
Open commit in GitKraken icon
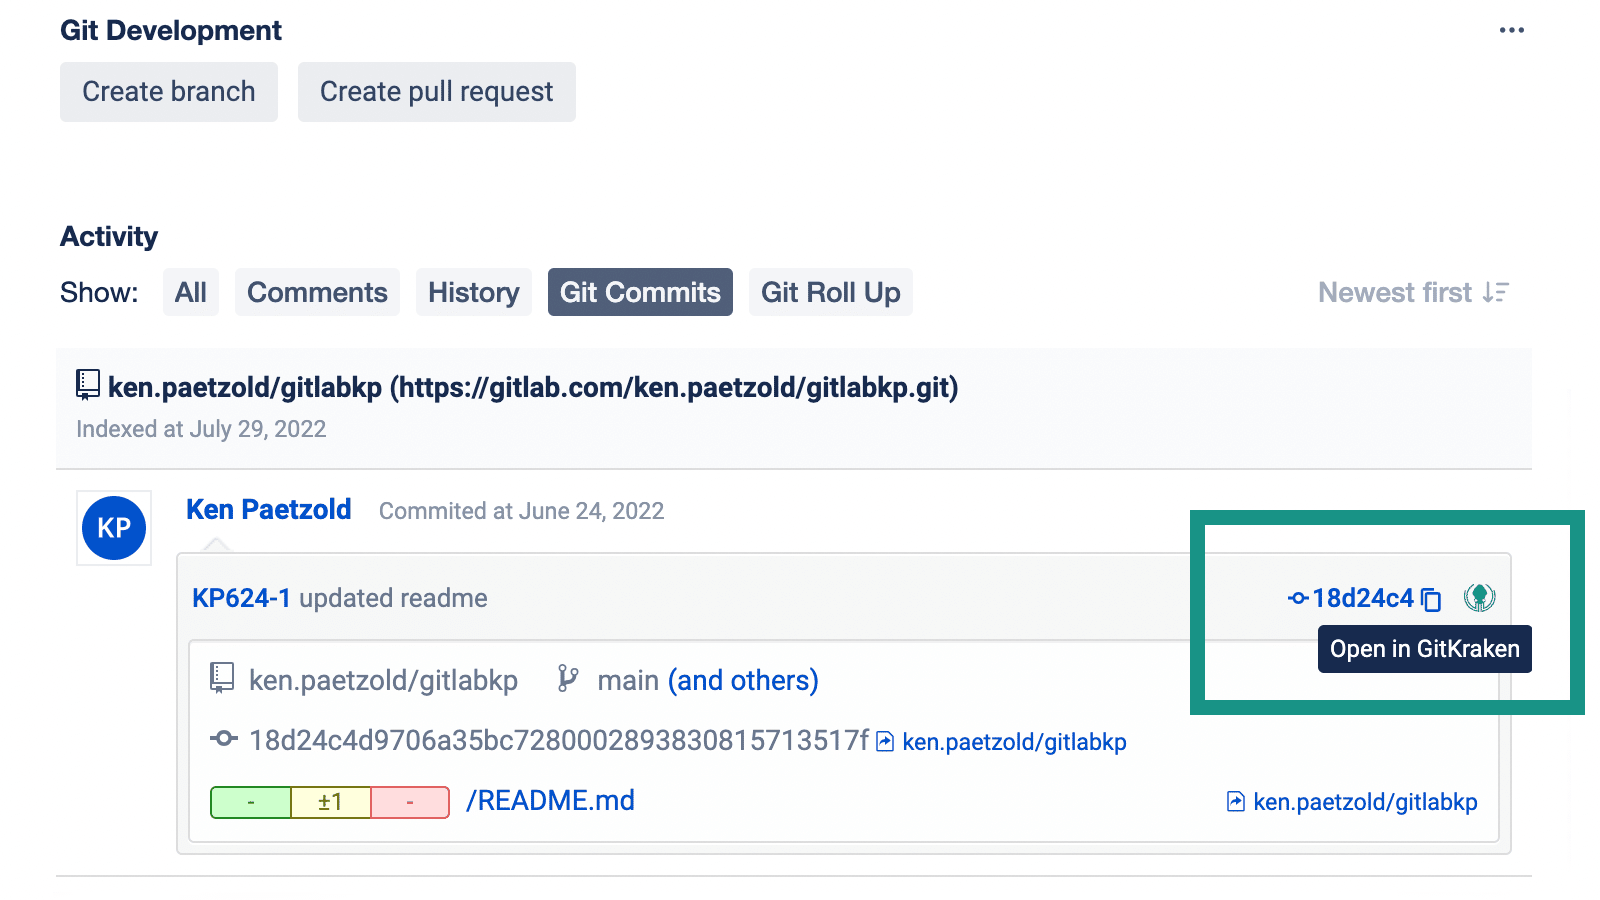click(x=1480, y=598)
